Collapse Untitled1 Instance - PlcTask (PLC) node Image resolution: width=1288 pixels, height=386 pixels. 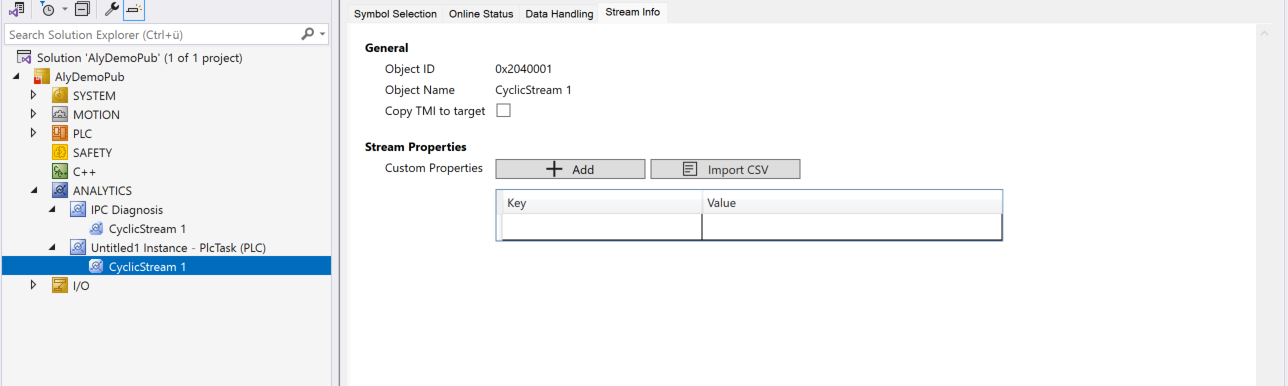(53, 248)
